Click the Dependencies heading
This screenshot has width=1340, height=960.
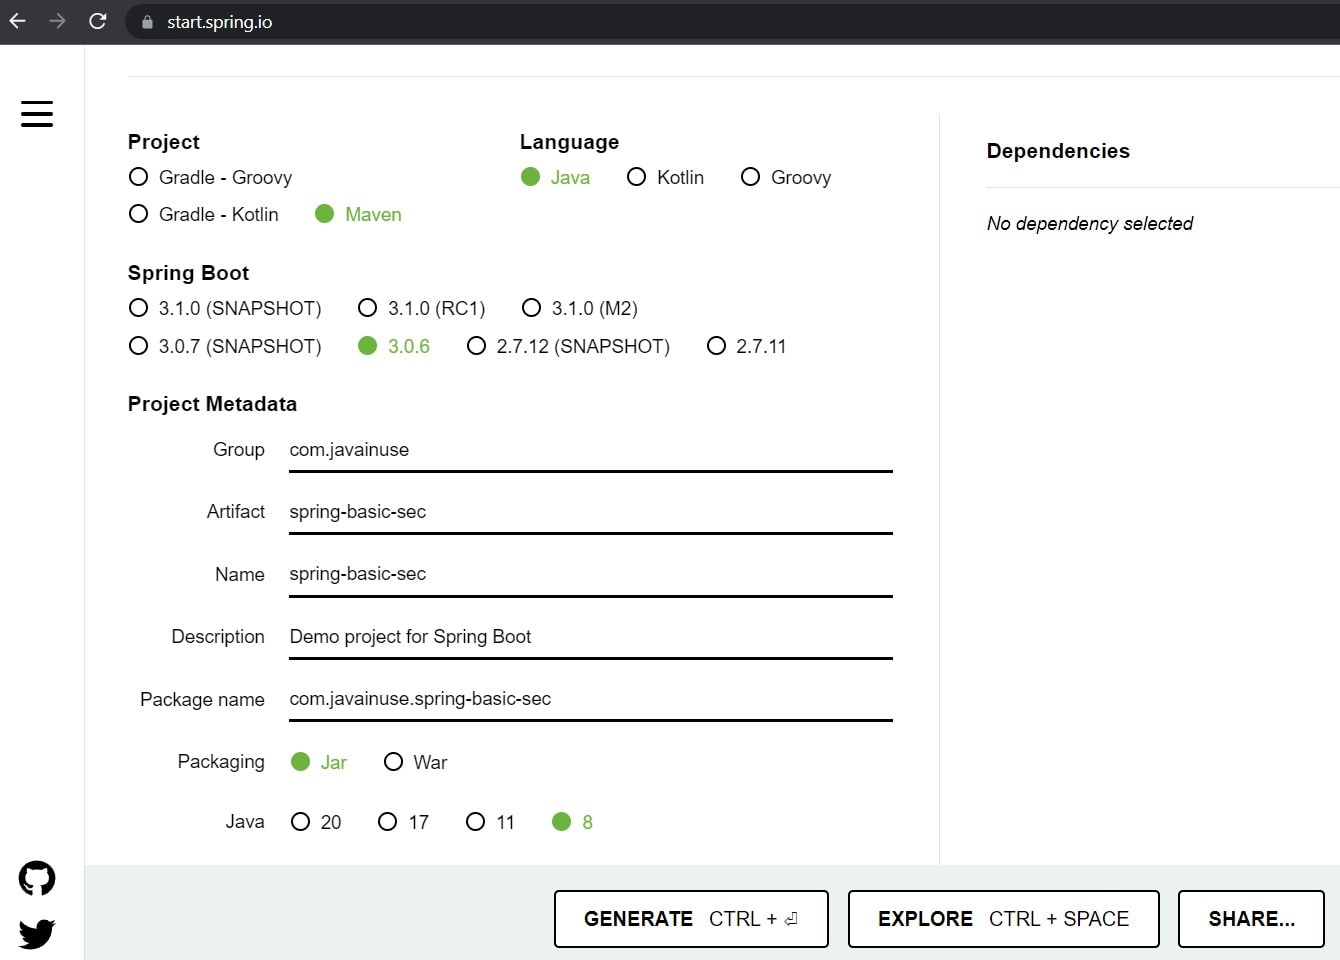click(1058, 151)
